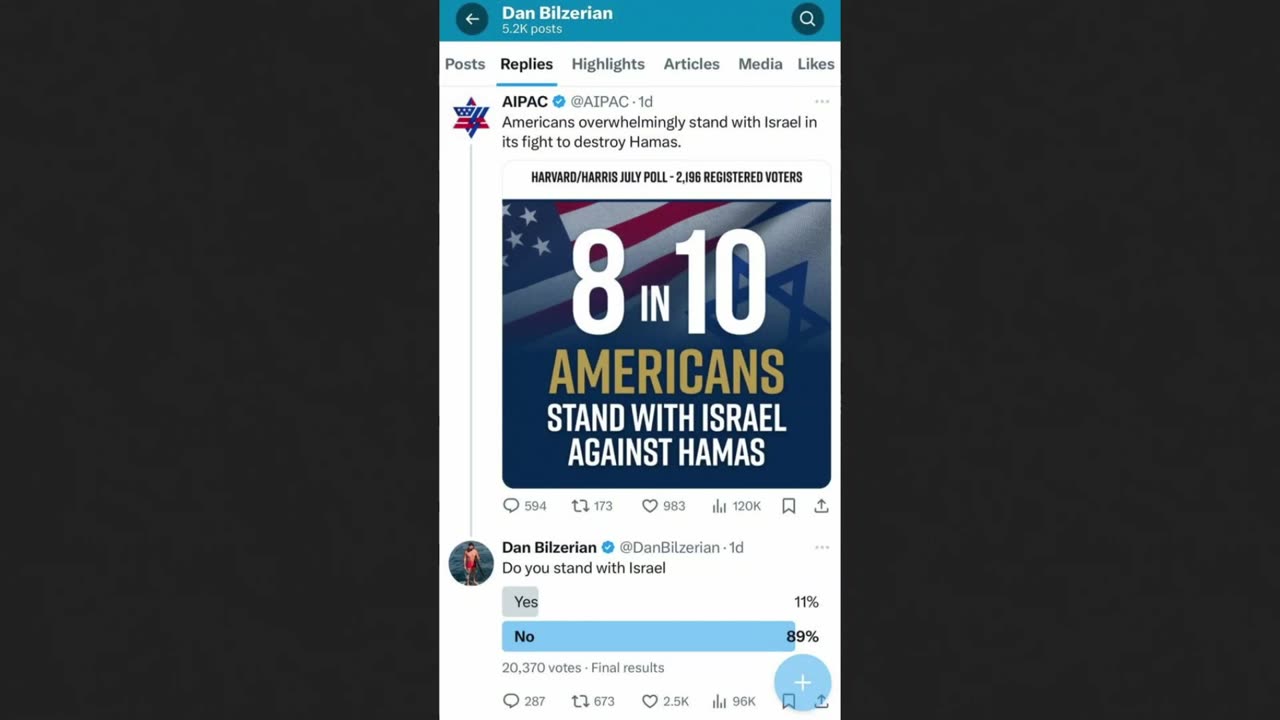The width and height of the screenshot is (1280, 720).
Task: Open more options on Dan Bilzerian's post
Action: (x=822, y=547)
